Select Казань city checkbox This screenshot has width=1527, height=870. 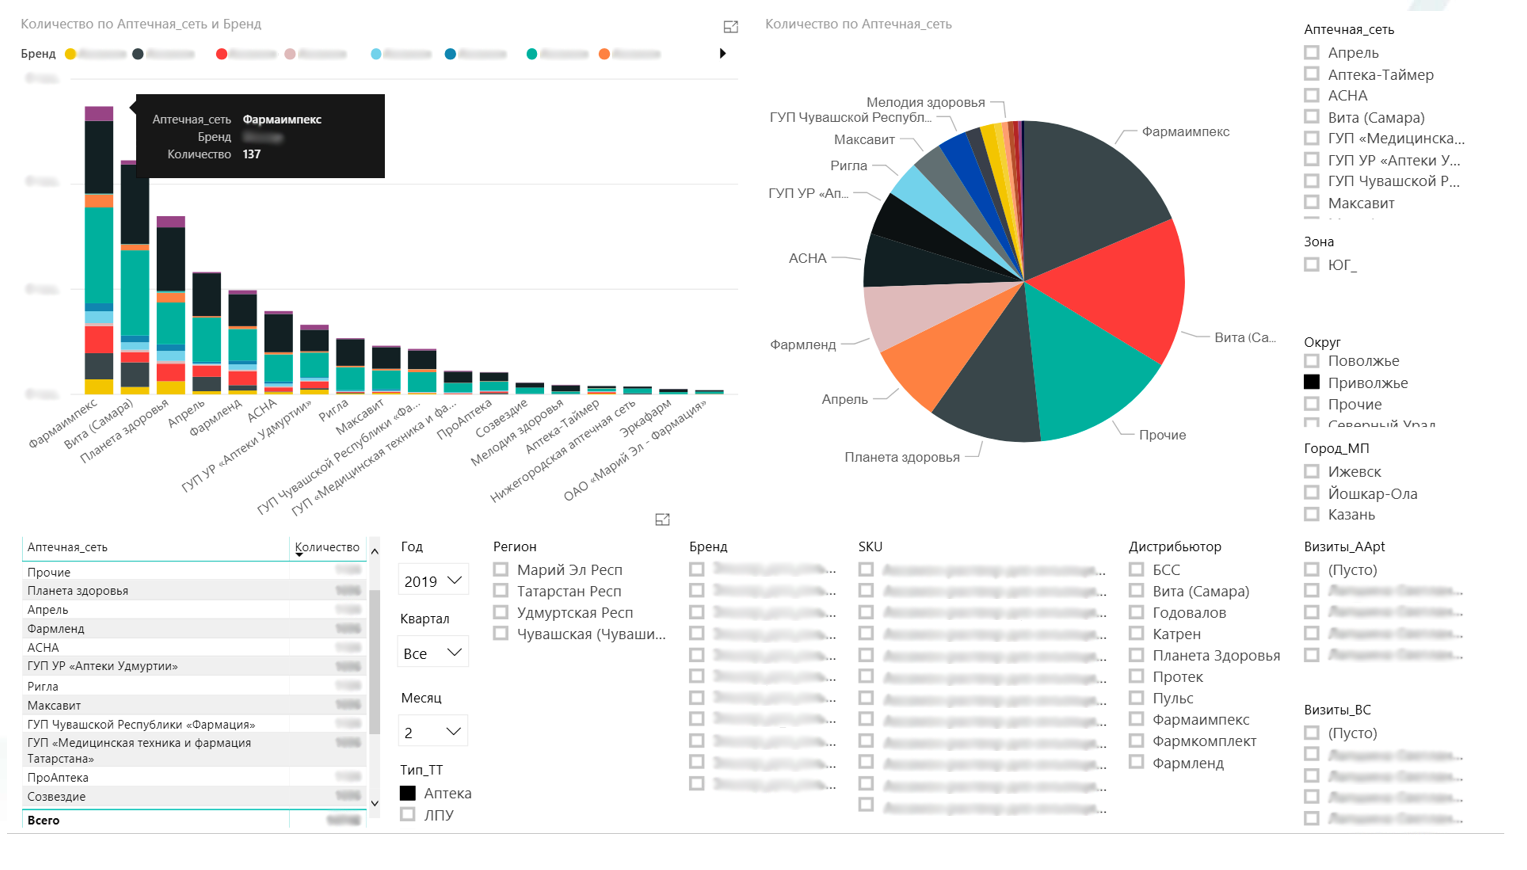[1312, 514]
